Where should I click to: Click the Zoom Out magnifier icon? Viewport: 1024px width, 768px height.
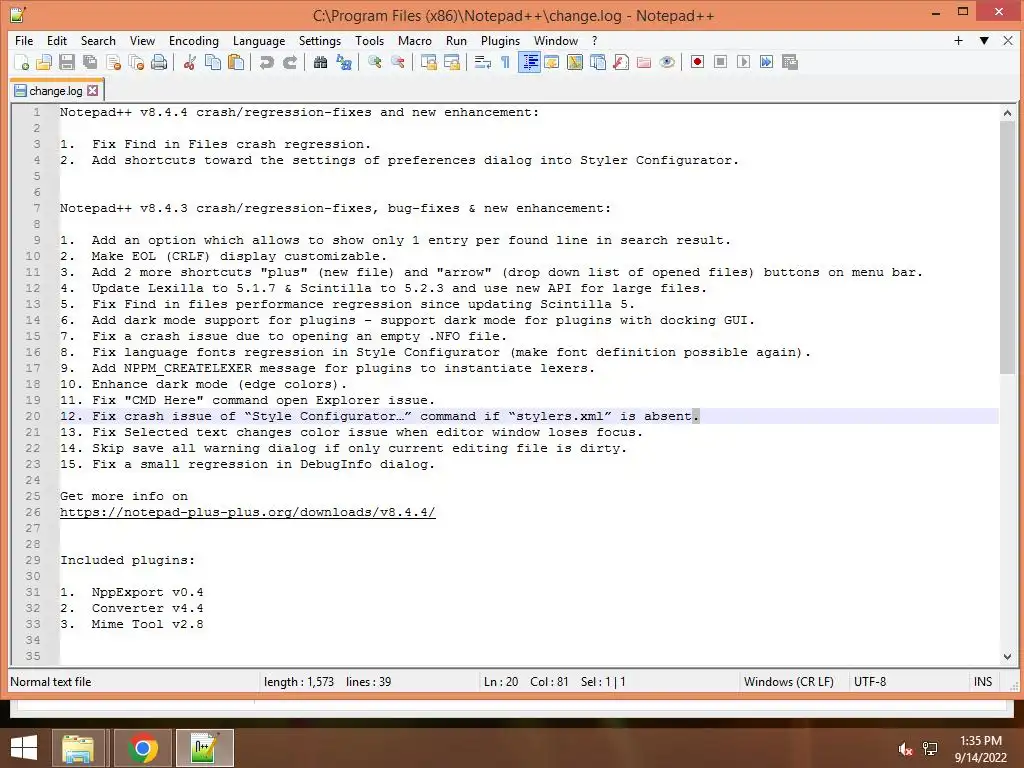click(x=397, y=62)
